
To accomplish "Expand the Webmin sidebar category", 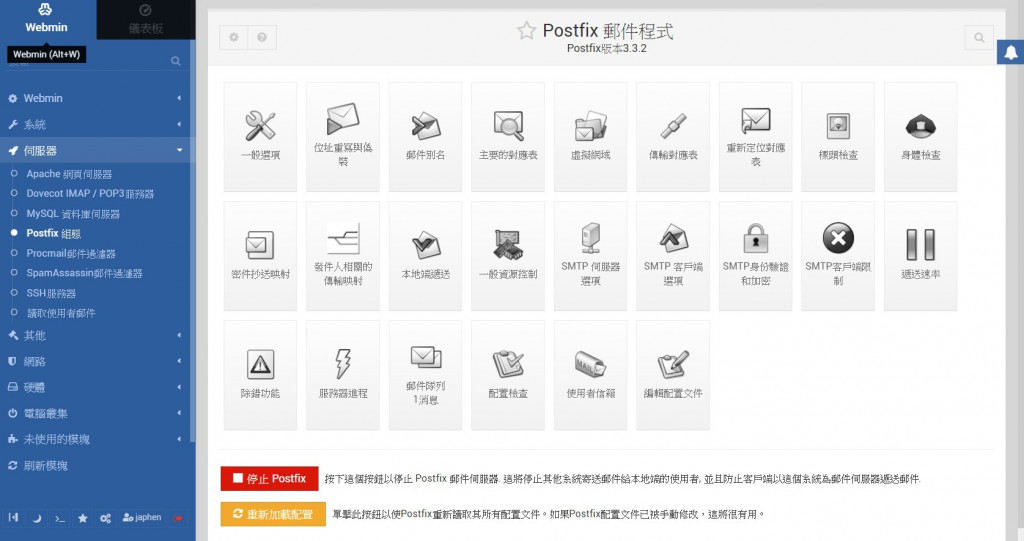I will (x=95, y=98).
